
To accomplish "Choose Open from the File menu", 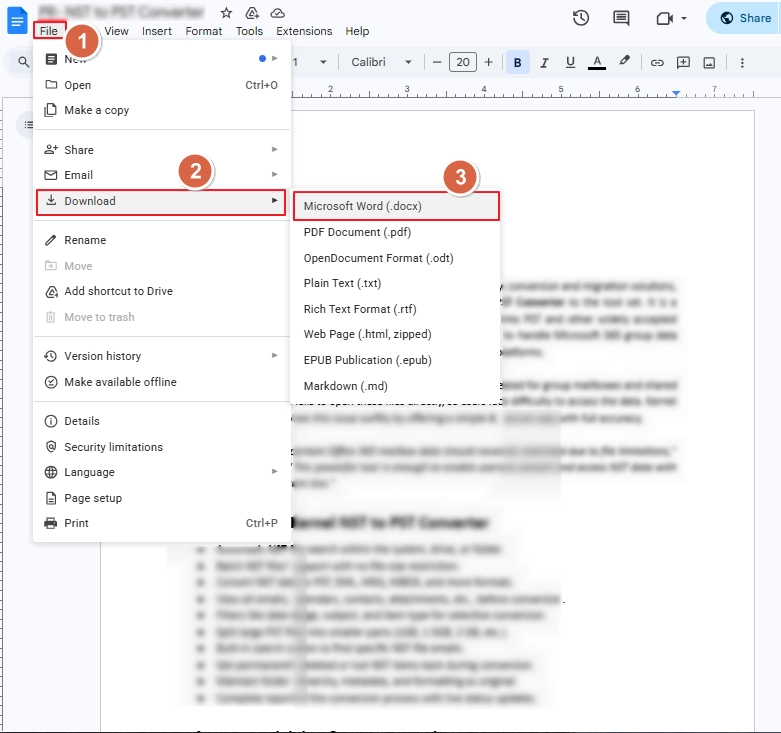I will point(162,85).
